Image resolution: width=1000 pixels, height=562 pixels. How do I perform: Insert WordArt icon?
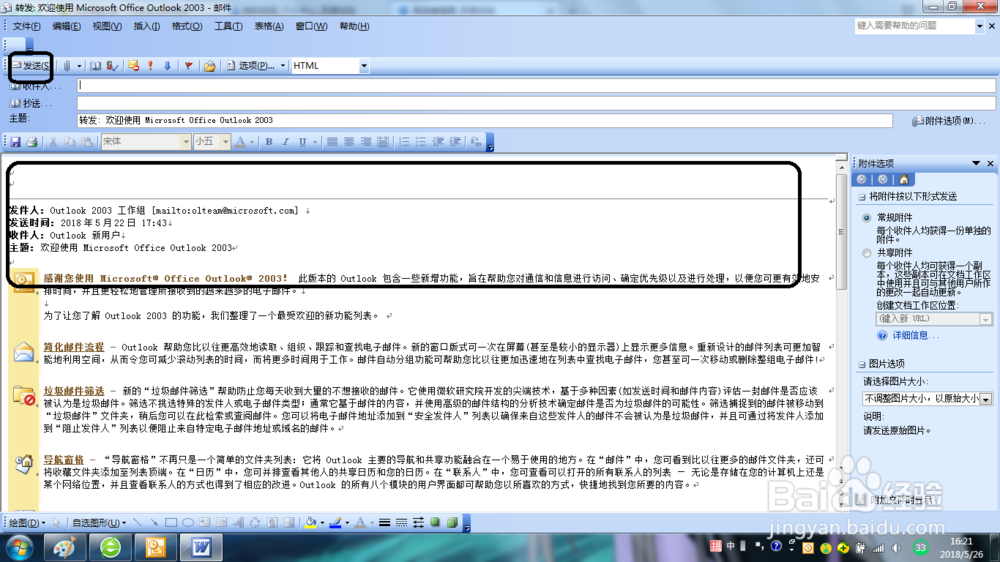pos(238,522)
